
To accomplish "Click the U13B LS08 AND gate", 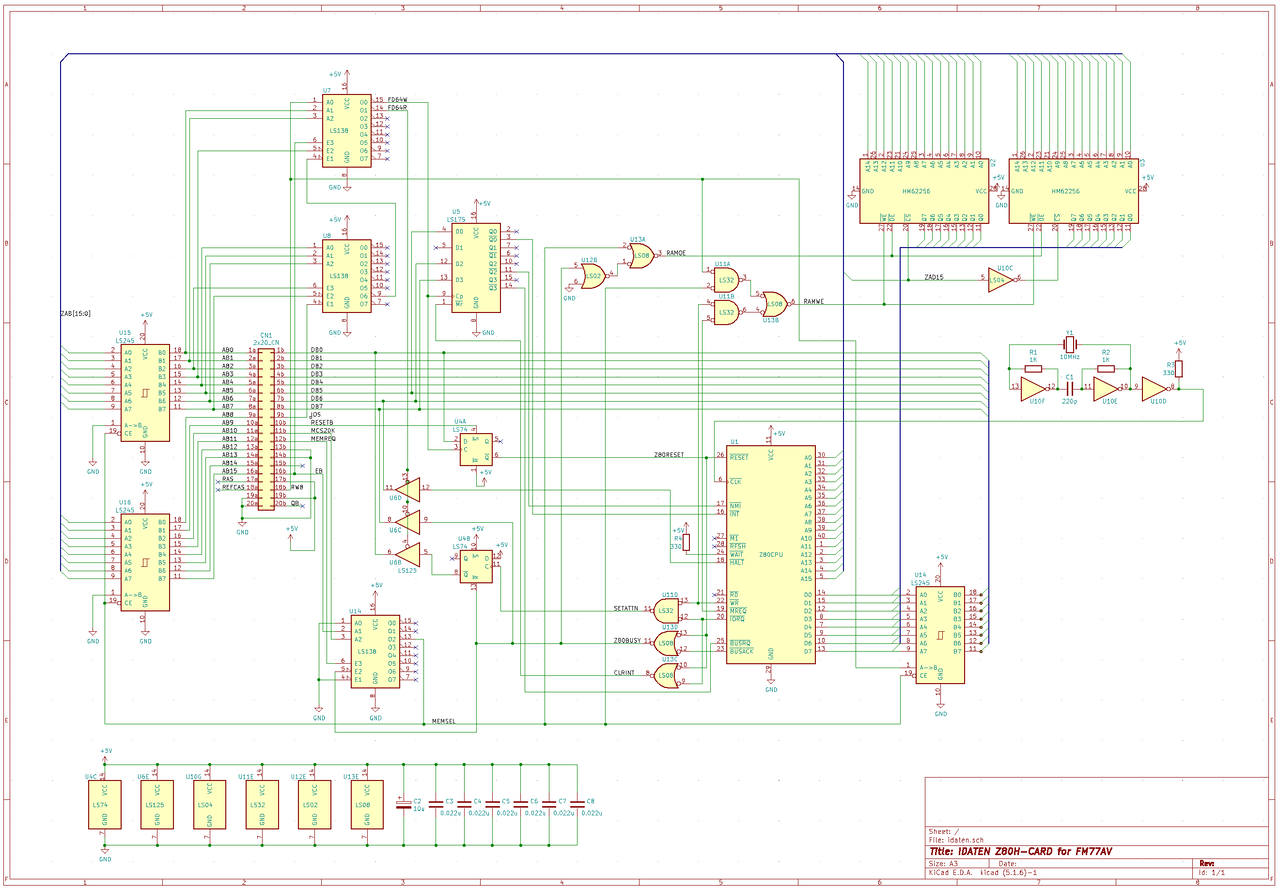I will (x=775, y=303).
